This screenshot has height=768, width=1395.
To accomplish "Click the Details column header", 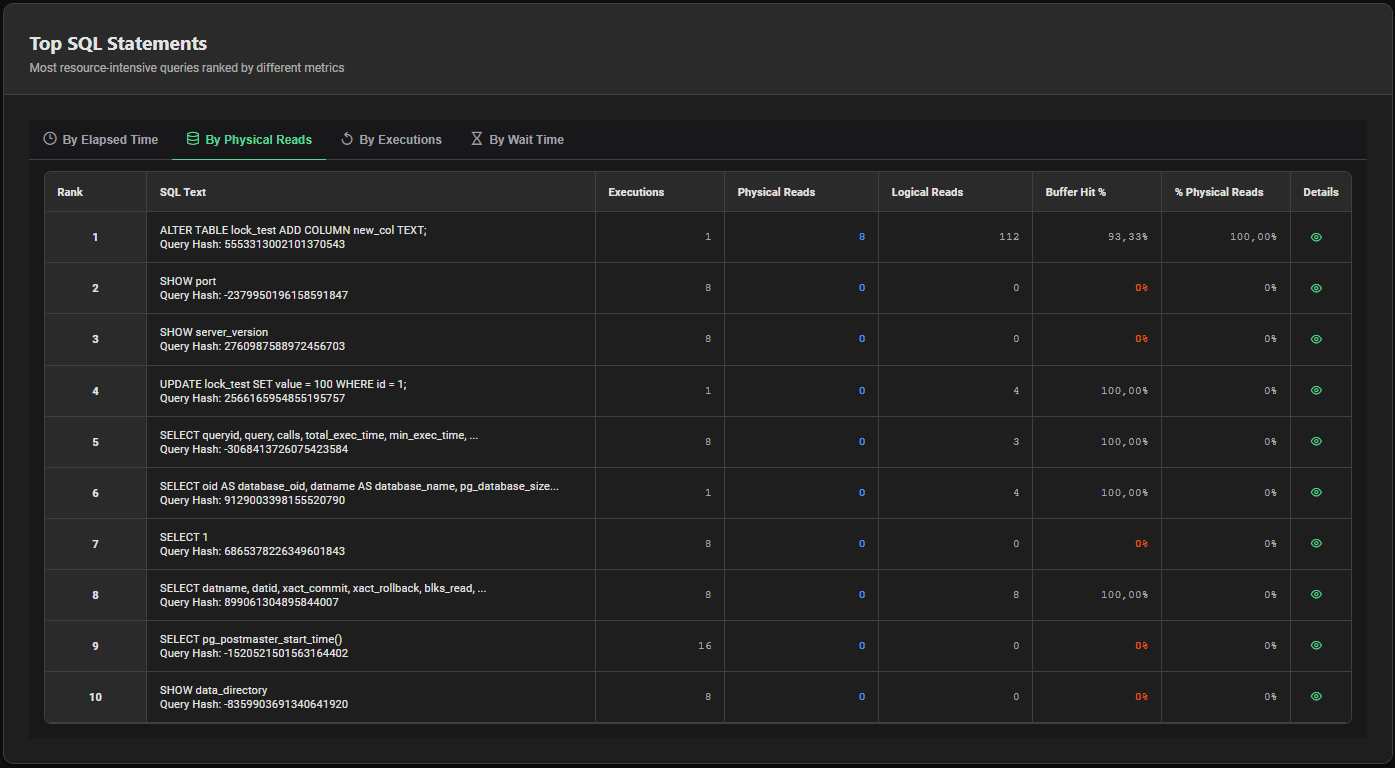I will tap(1320, 192).
